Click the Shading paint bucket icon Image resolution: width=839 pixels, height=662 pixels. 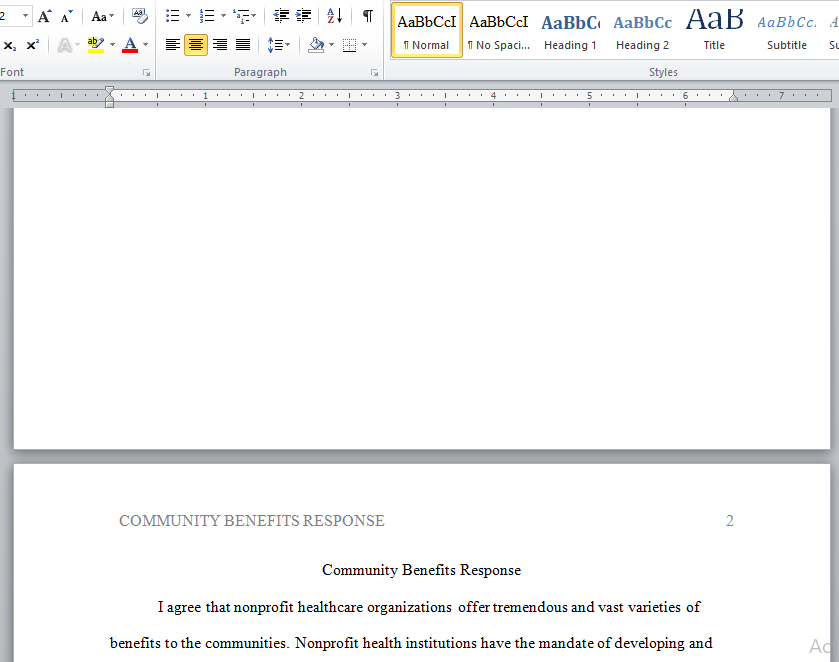tap(316, 45)
